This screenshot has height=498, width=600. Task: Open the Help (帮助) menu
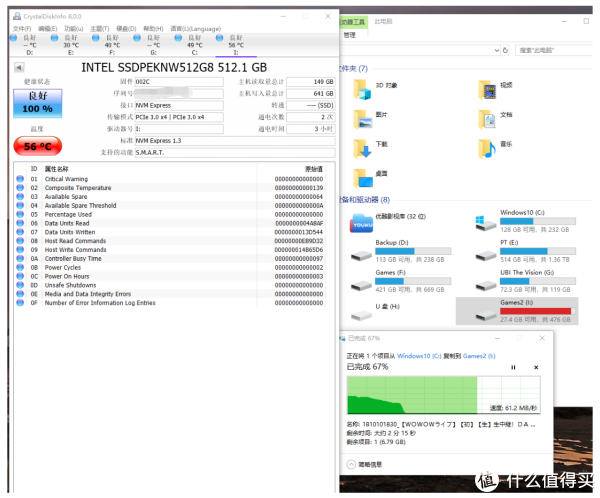pos(153,29)
